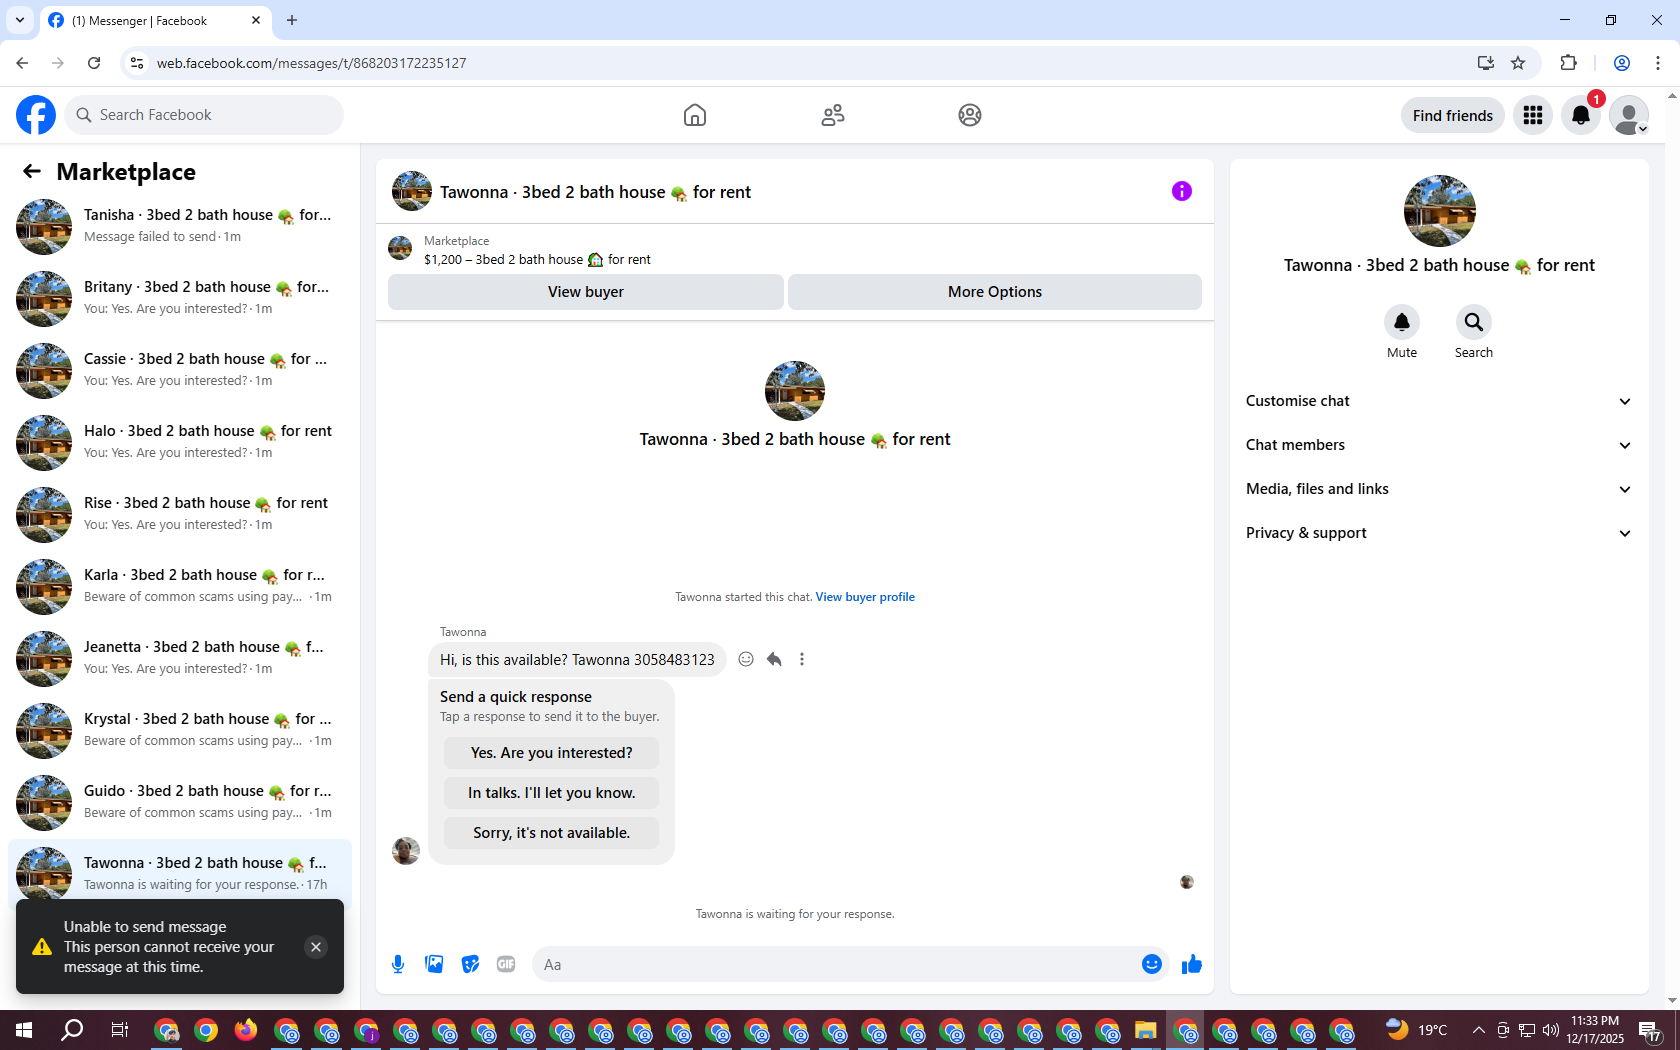Click Find friends button
This screenshot has height=1050, width=1680.
point(1453,115)
